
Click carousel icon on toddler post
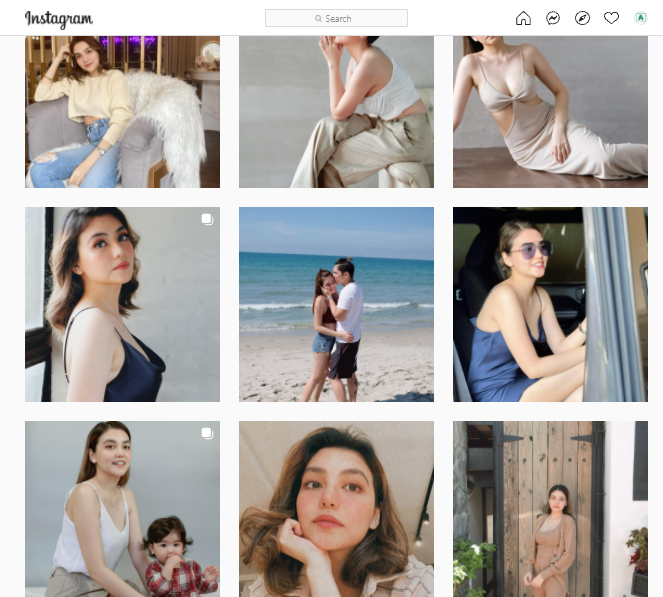pos(207,433)
